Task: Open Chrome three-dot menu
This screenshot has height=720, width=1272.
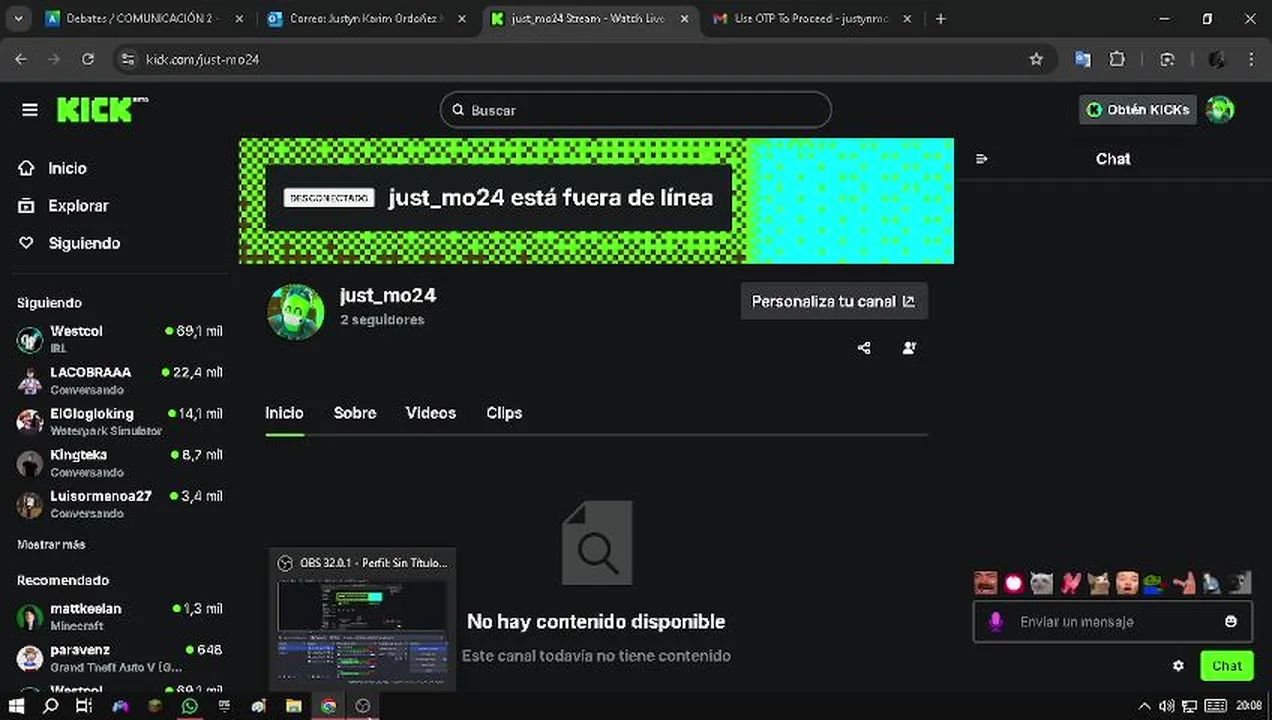Action: (1252, 60)
